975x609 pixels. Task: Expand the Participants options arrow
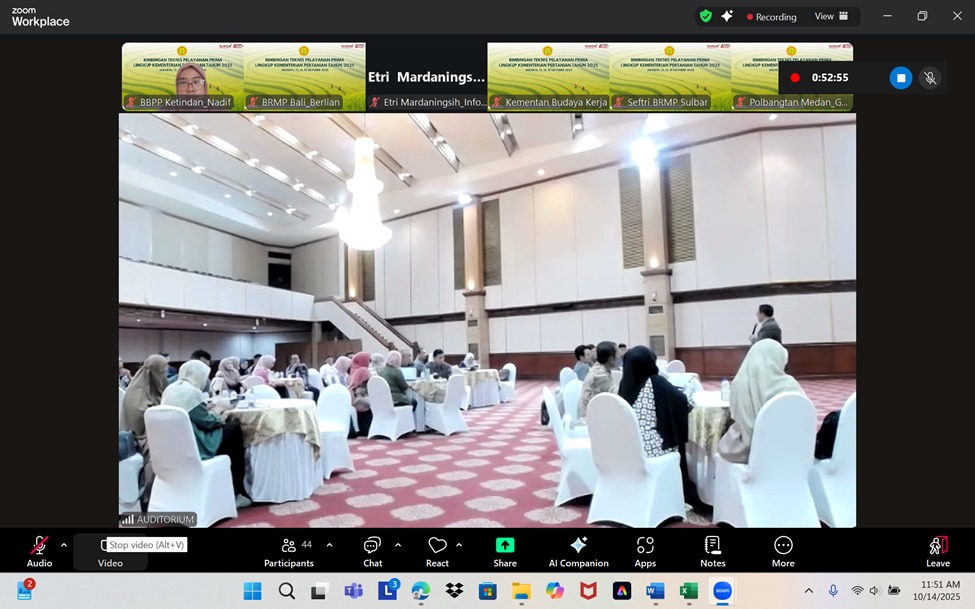point(329,545)
